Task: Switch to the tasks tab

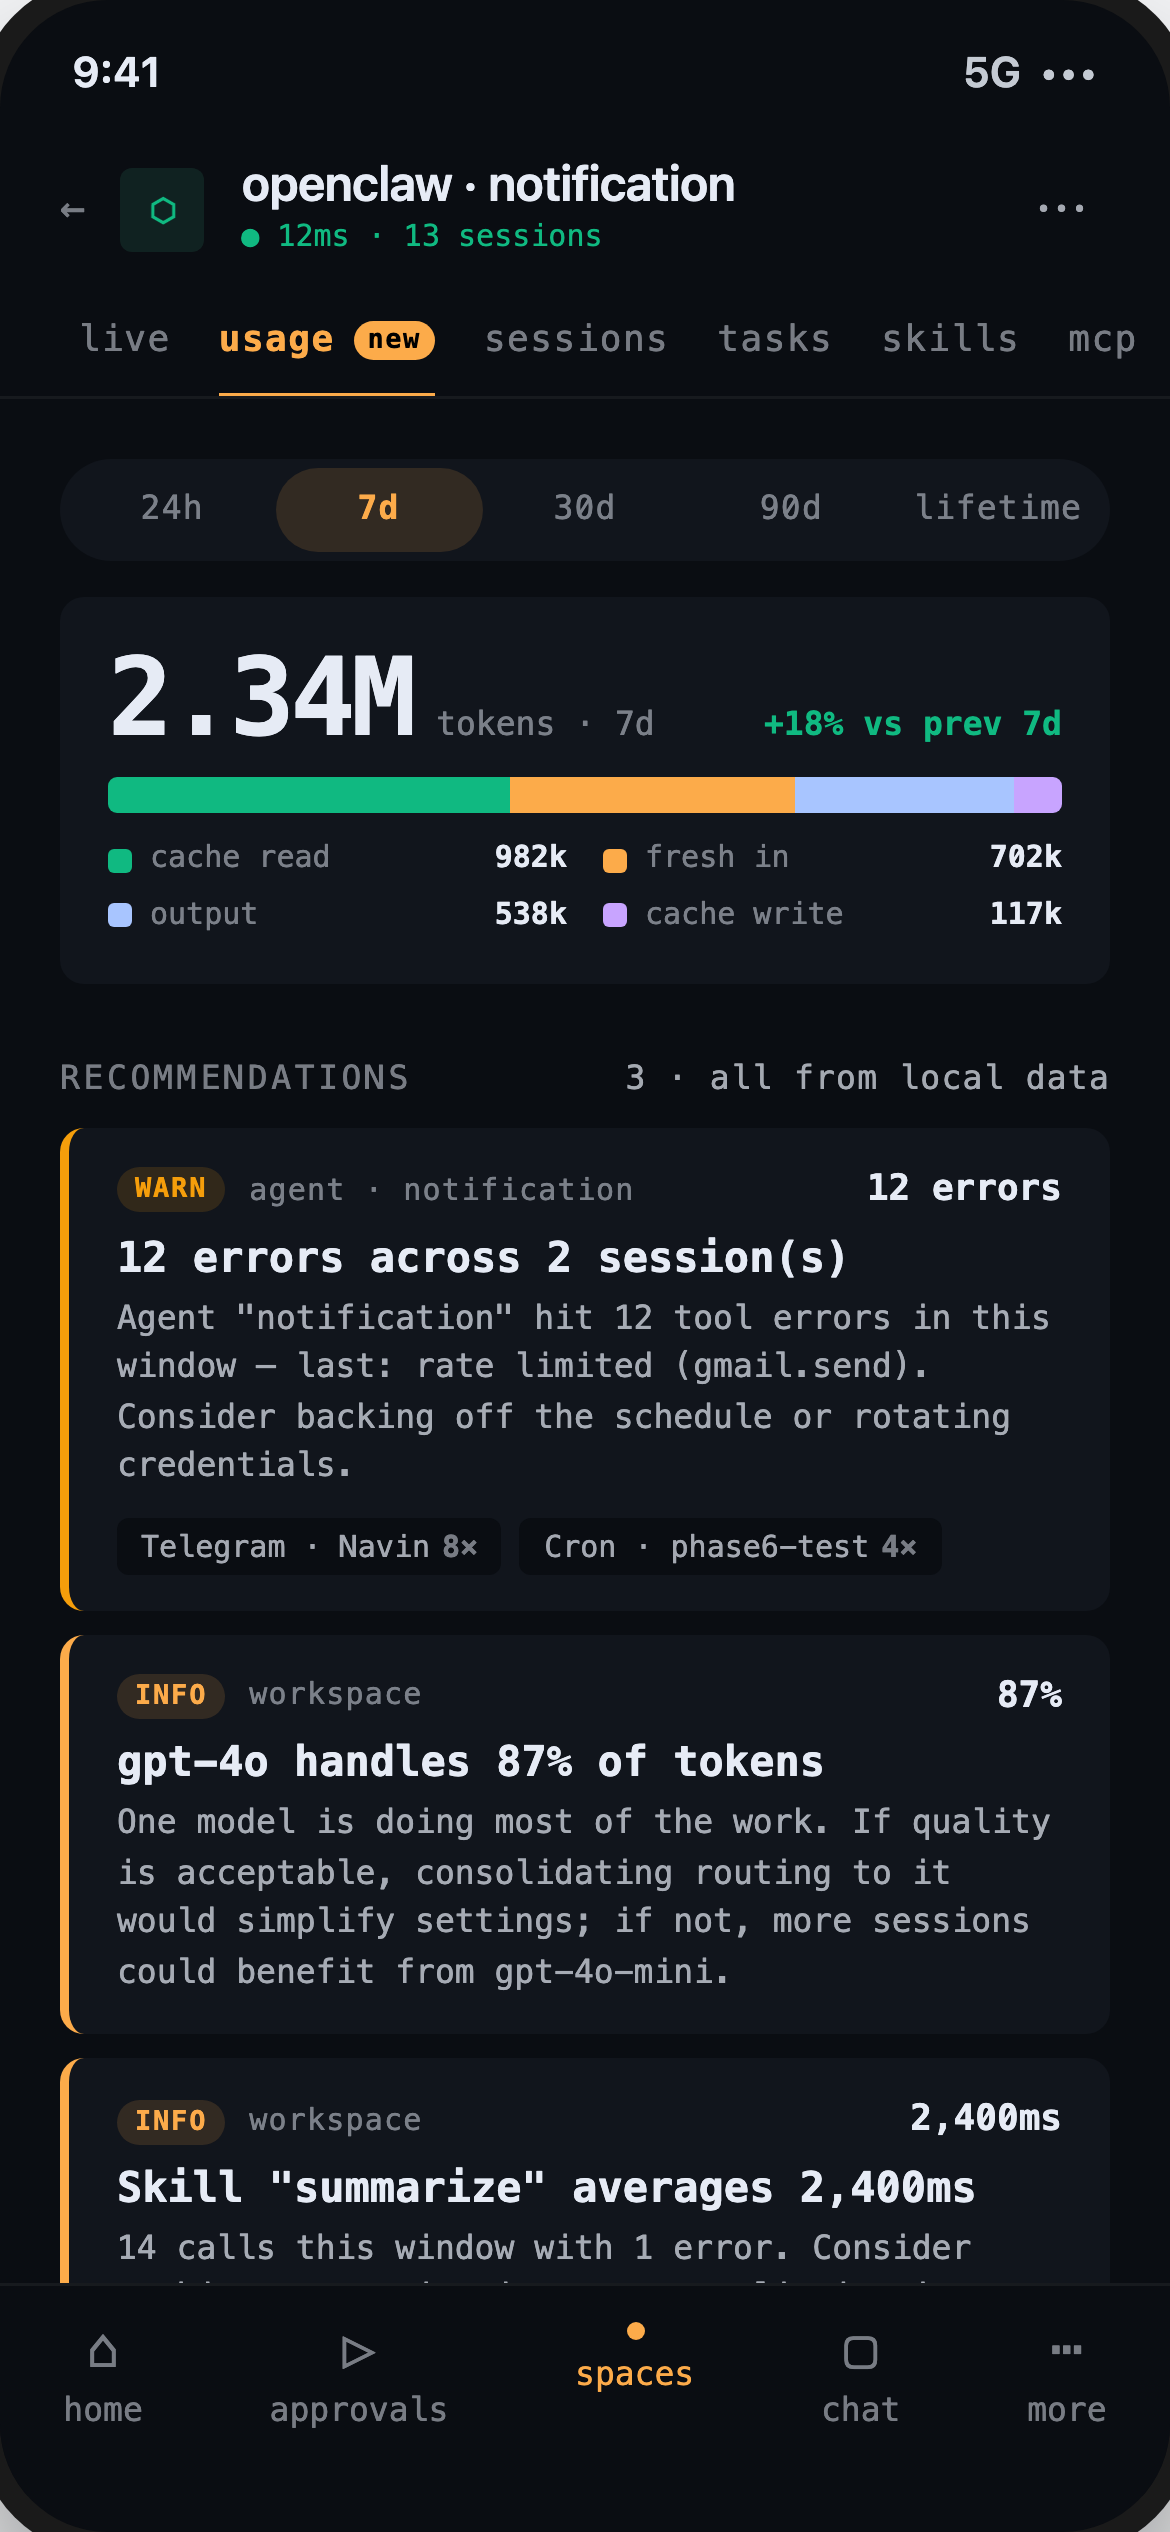Action: click(775, 339)
